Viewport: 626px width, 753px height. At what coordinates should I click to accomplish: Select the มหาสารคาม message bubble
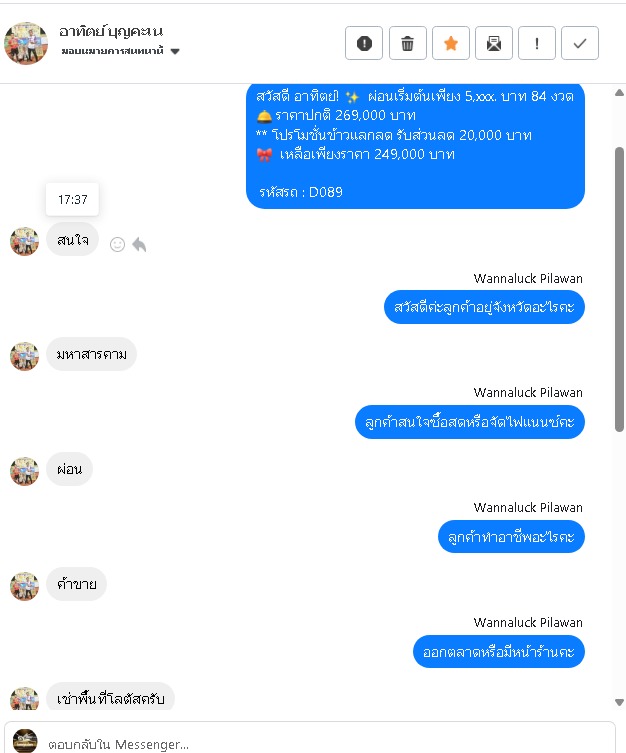(91, 354)
